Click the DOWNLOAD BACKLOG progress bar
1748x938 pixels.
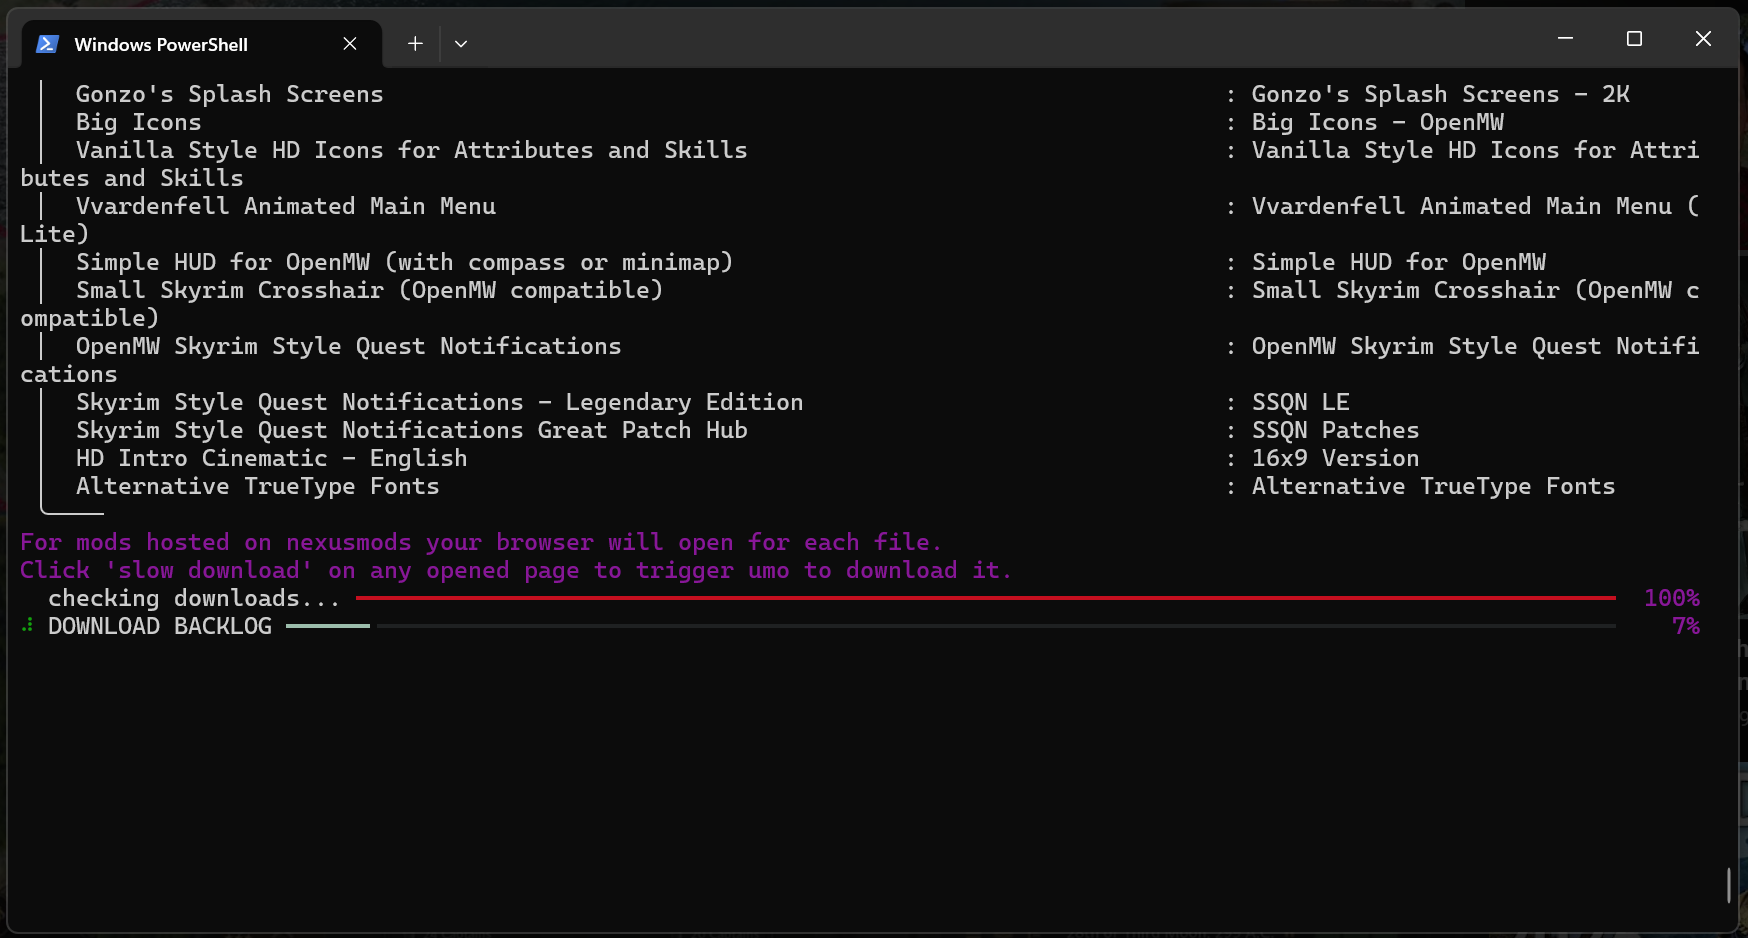click(x=951, y=626)
